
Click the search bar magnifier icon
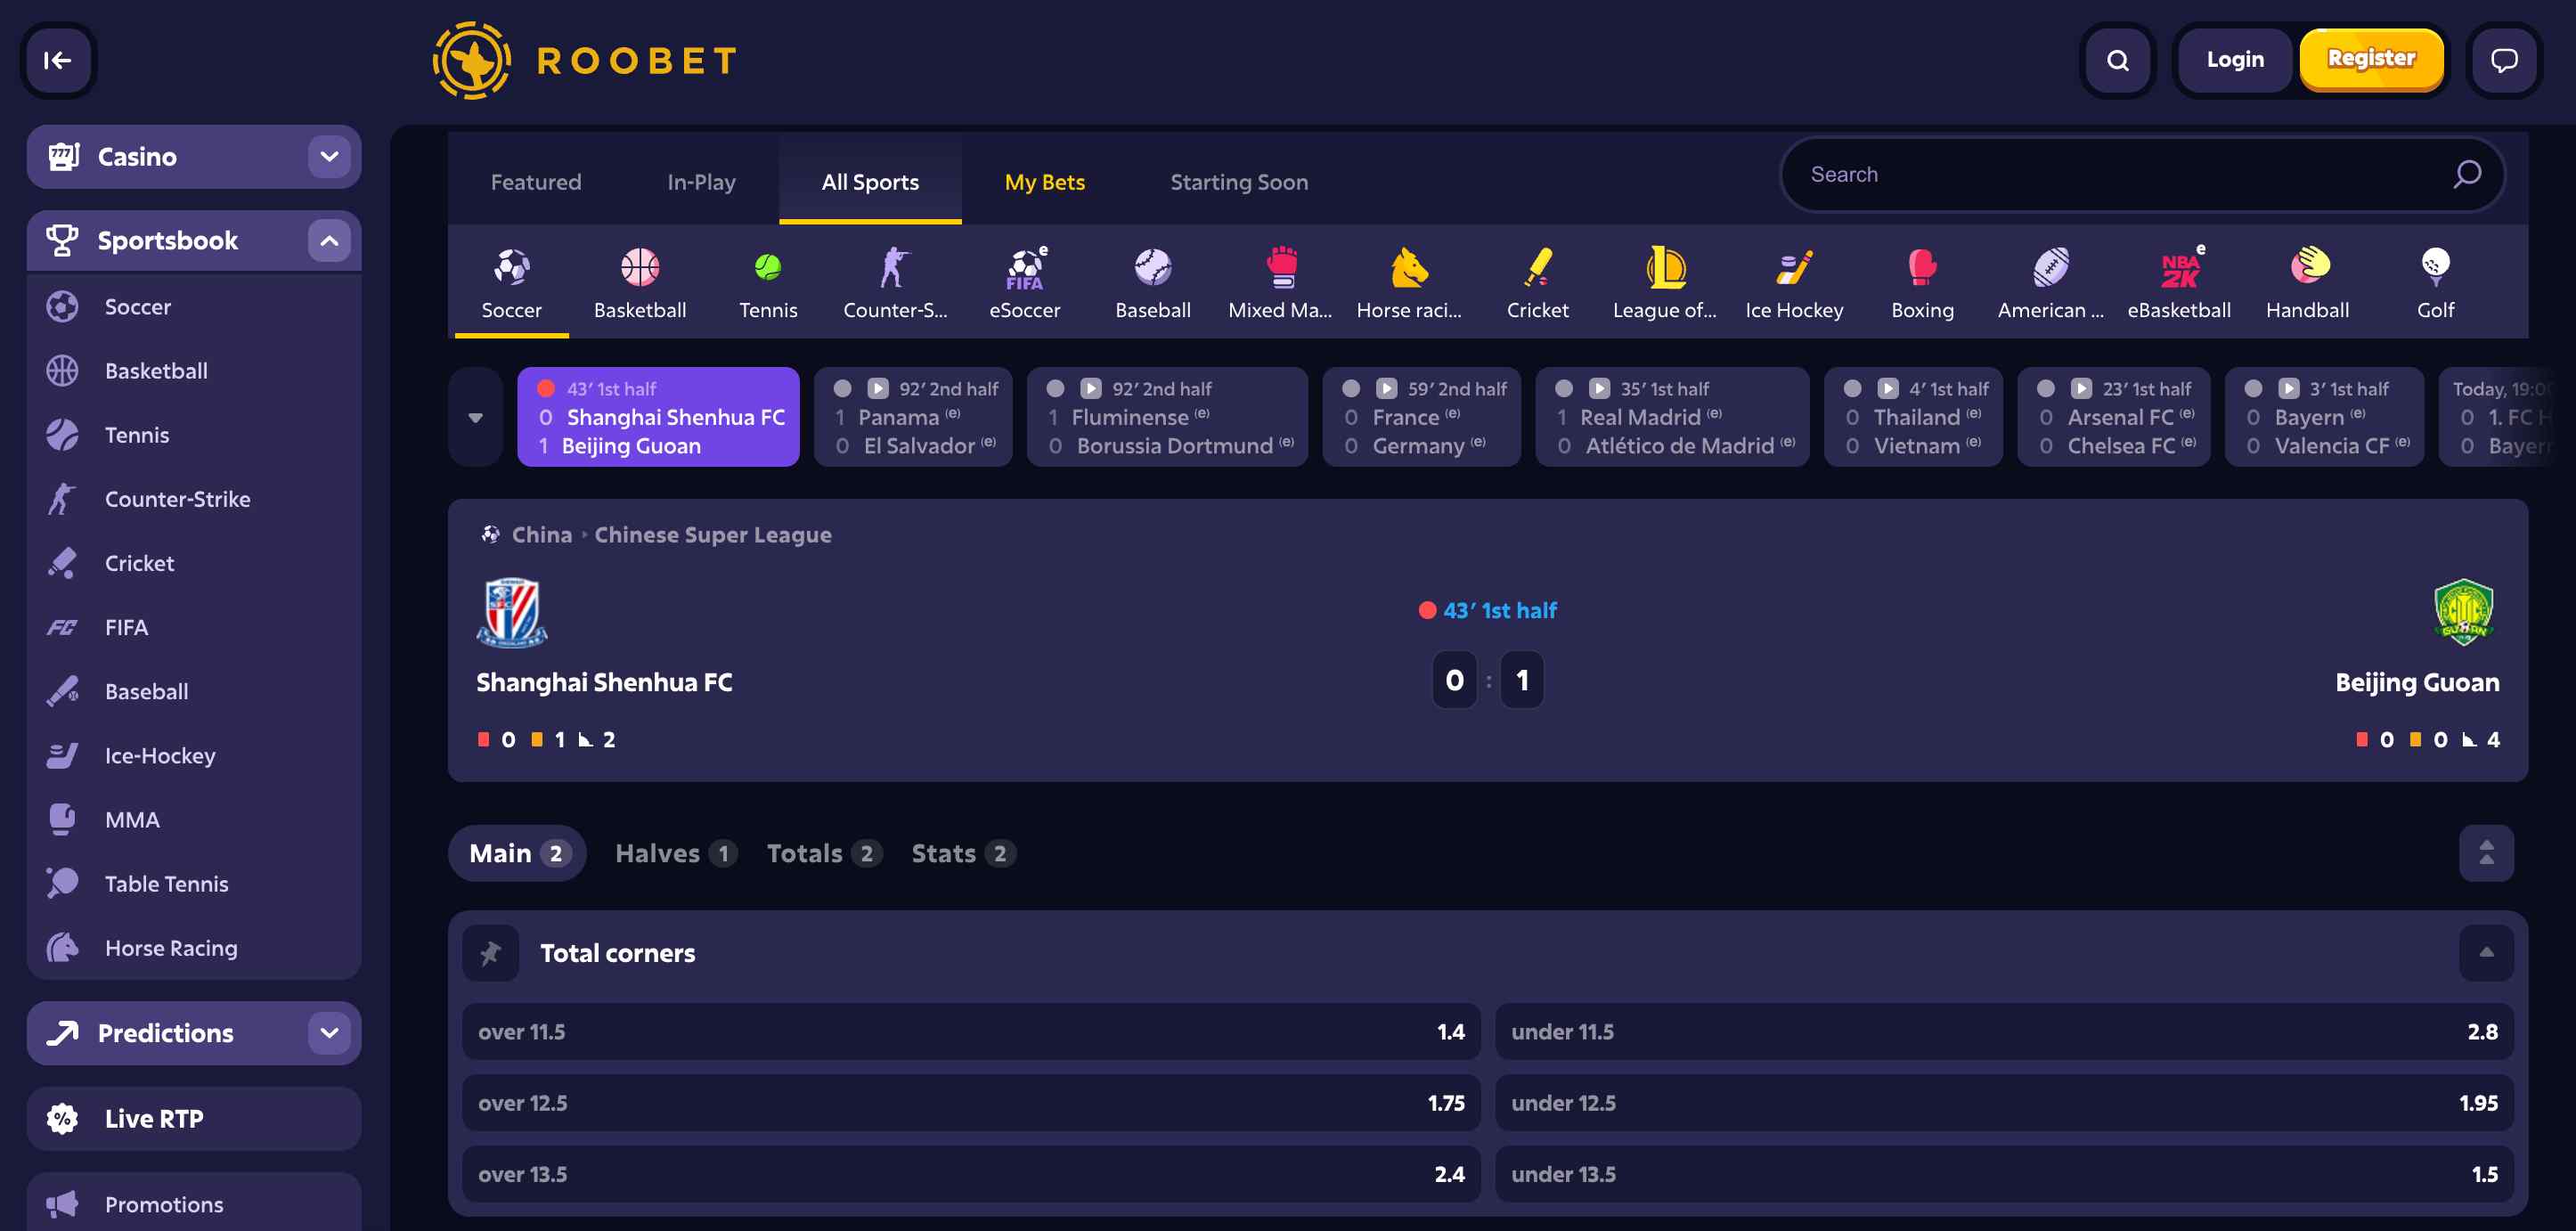click(x=2466, y=174)
